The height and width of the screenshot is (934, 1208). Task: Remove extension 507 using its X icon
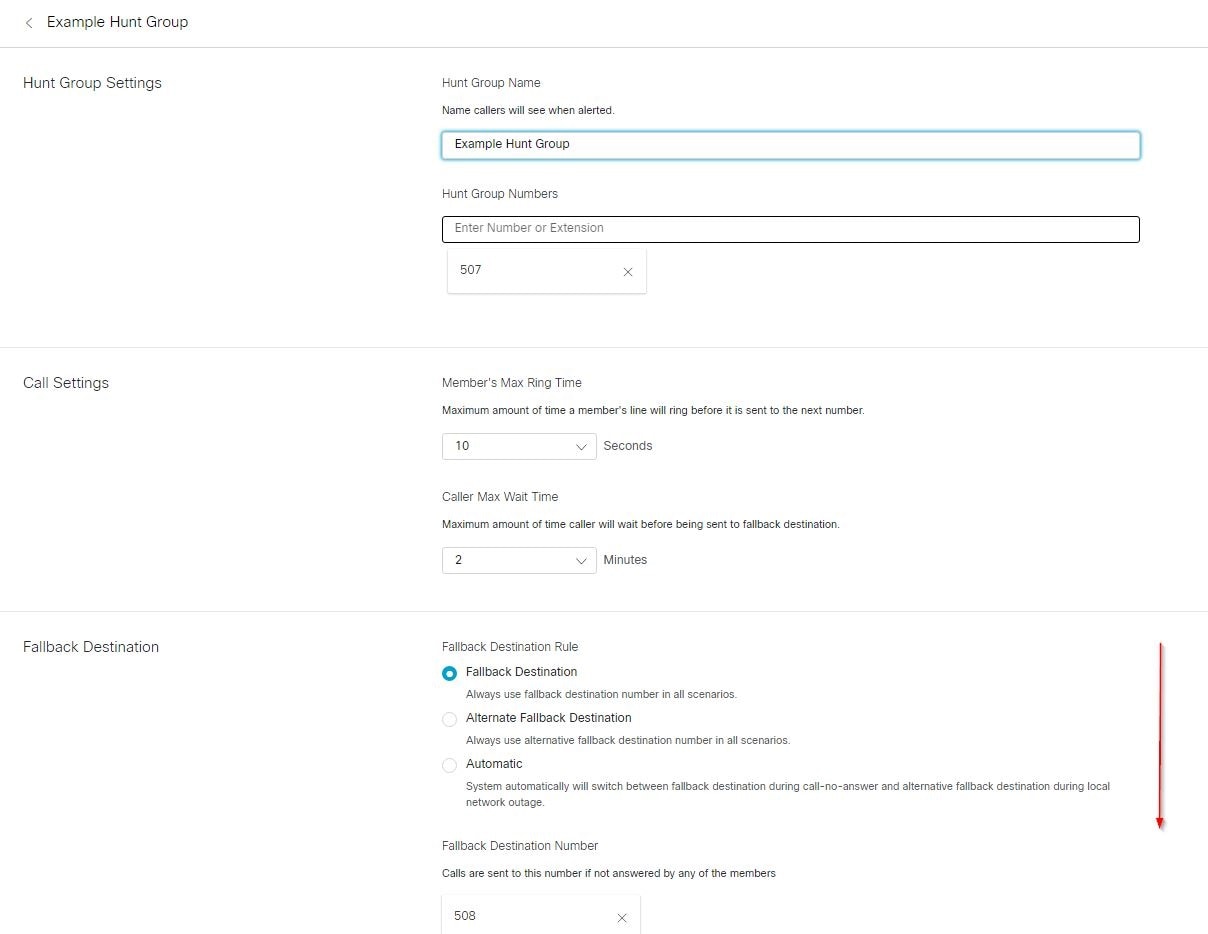628,271
